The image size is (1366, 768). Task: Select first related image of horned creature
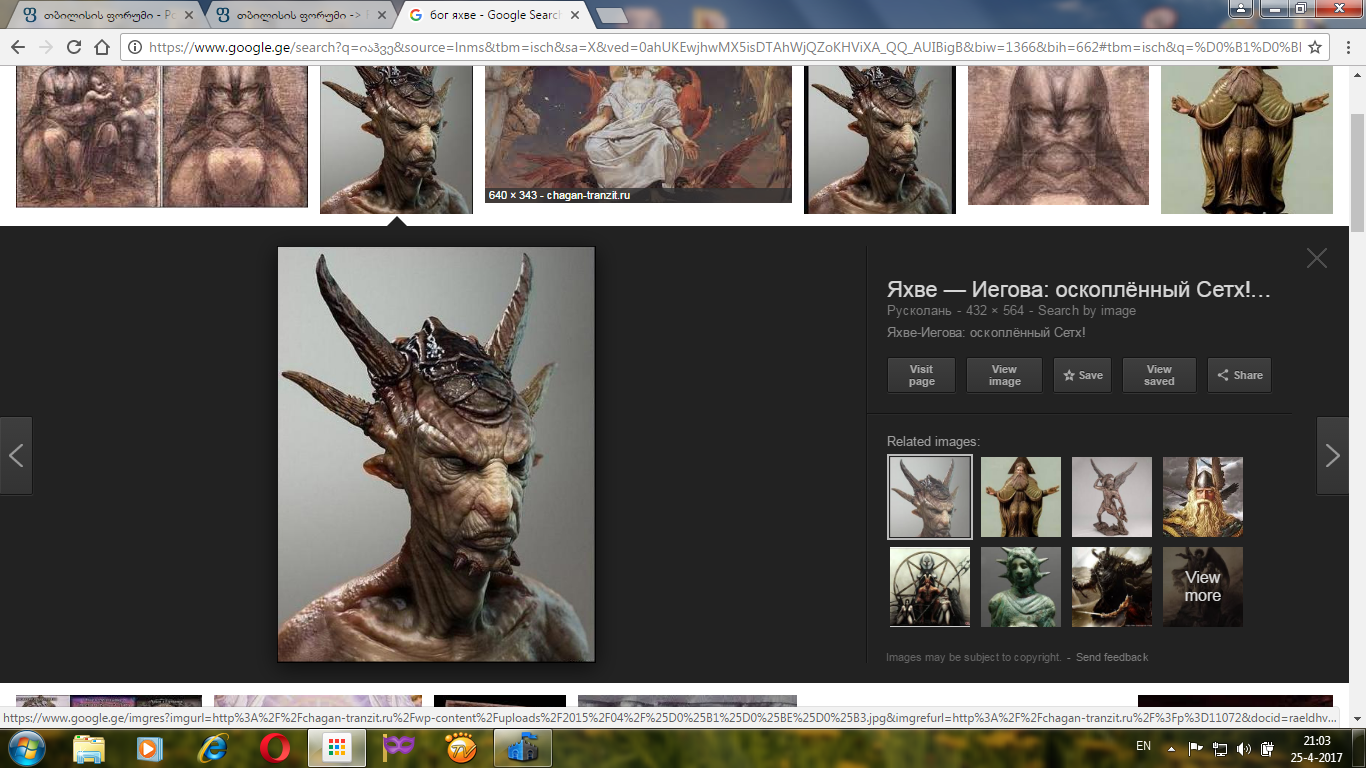click(x=930, y=497)
